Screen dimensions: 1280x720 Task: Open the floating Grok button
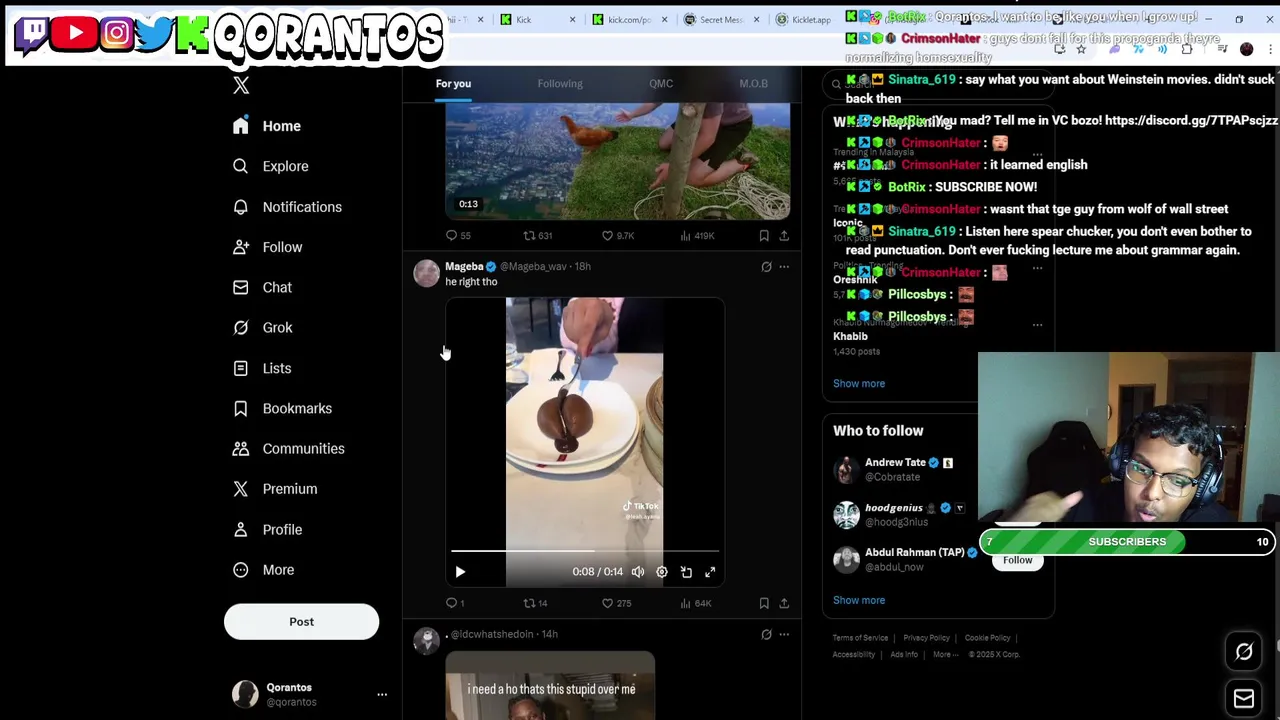tap(1244, 652)
